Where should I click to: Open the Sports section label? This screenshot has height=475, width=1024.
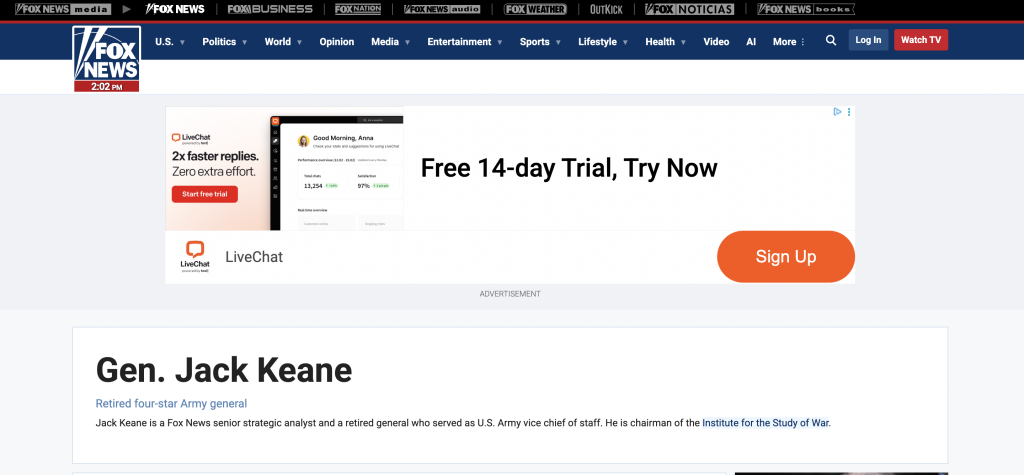pos(534,41)
